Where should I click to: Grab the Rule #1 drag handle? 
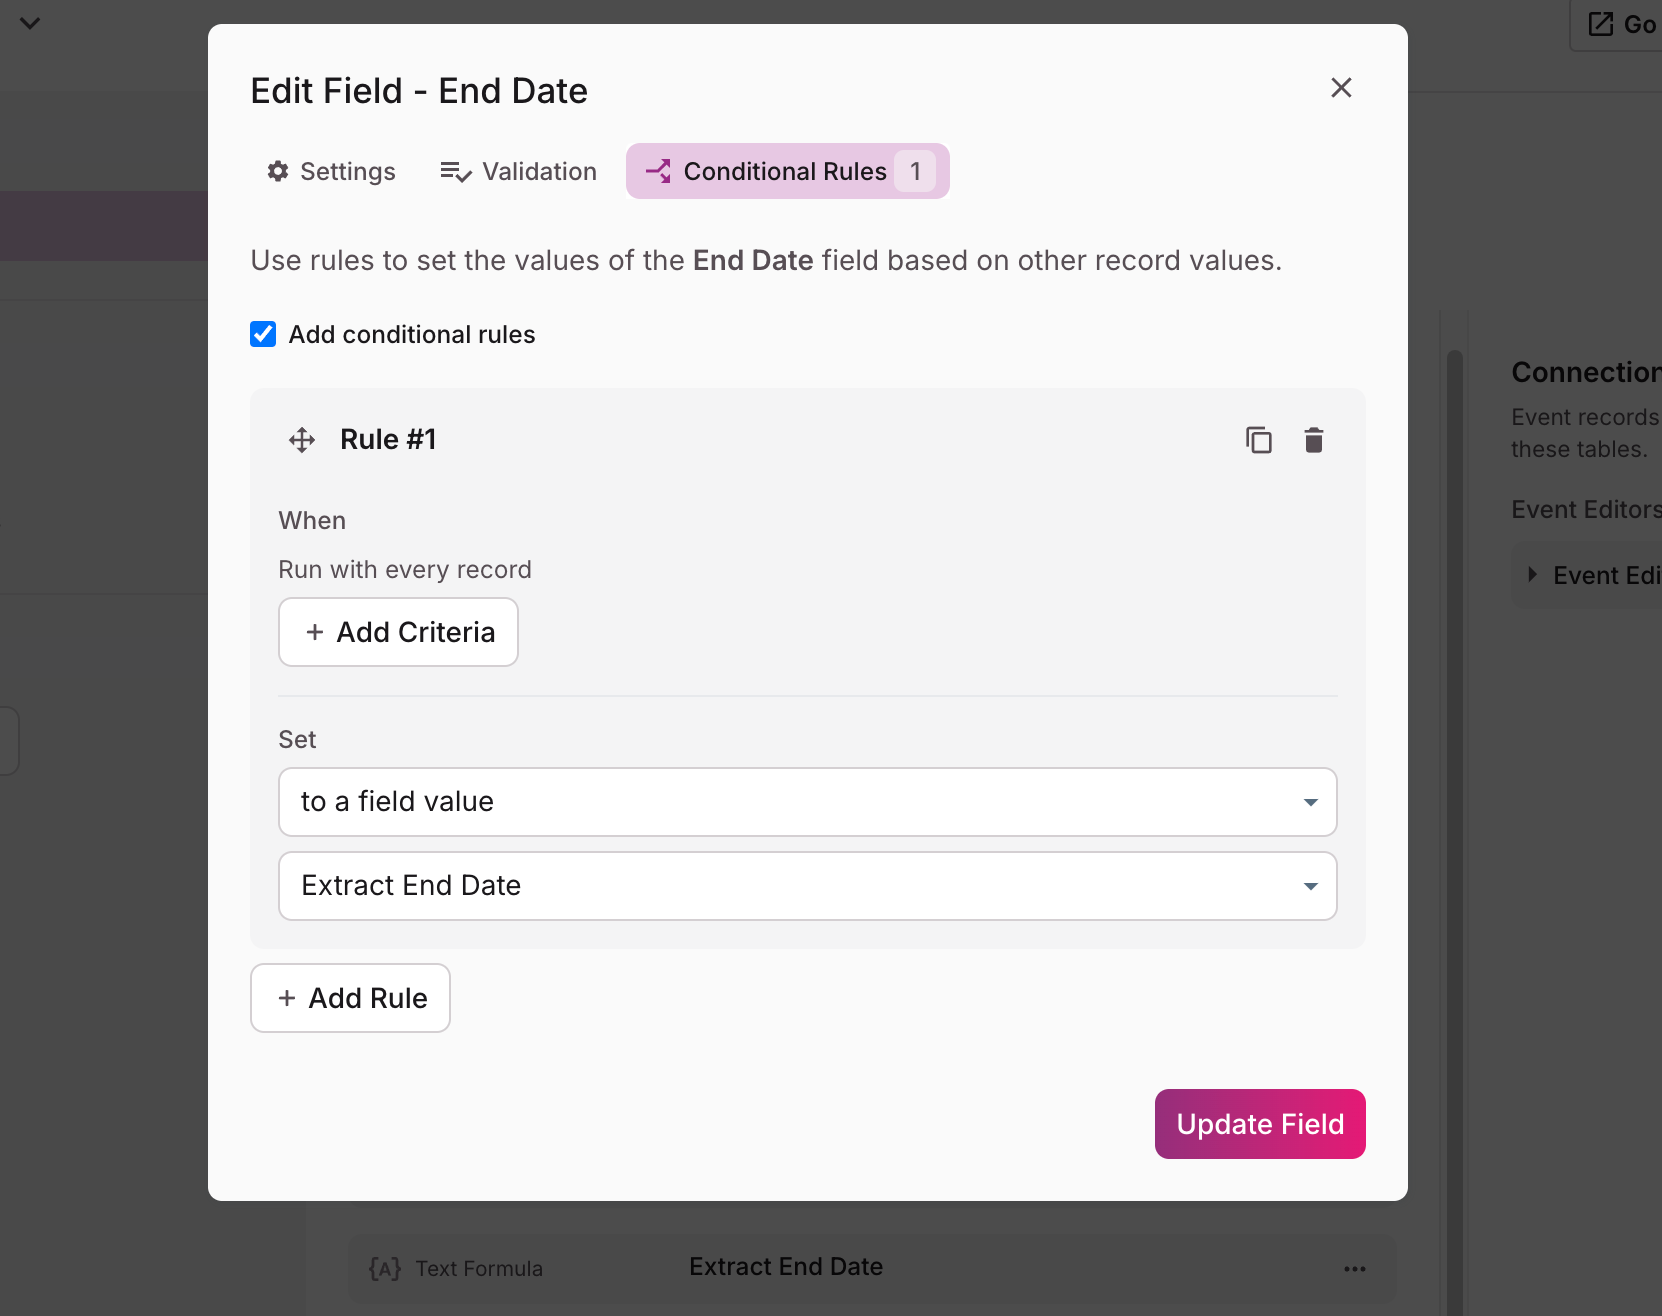(302, 440)
